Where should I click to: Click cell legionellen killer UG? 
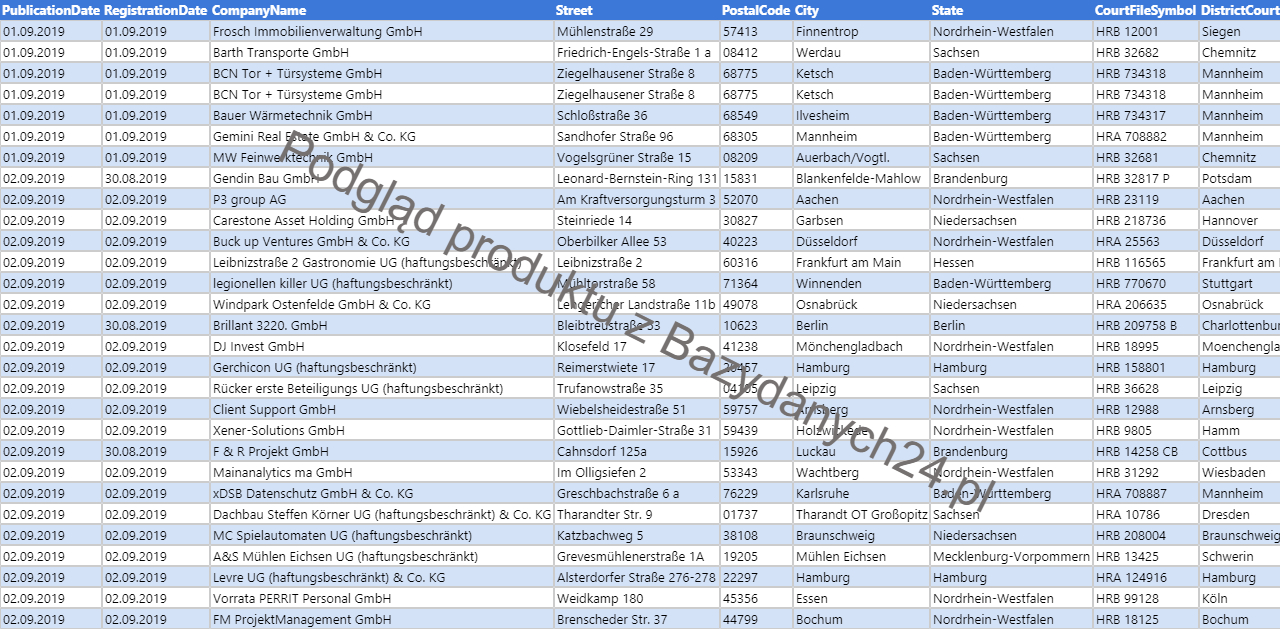pyautogui.click(x=382, y=283)
